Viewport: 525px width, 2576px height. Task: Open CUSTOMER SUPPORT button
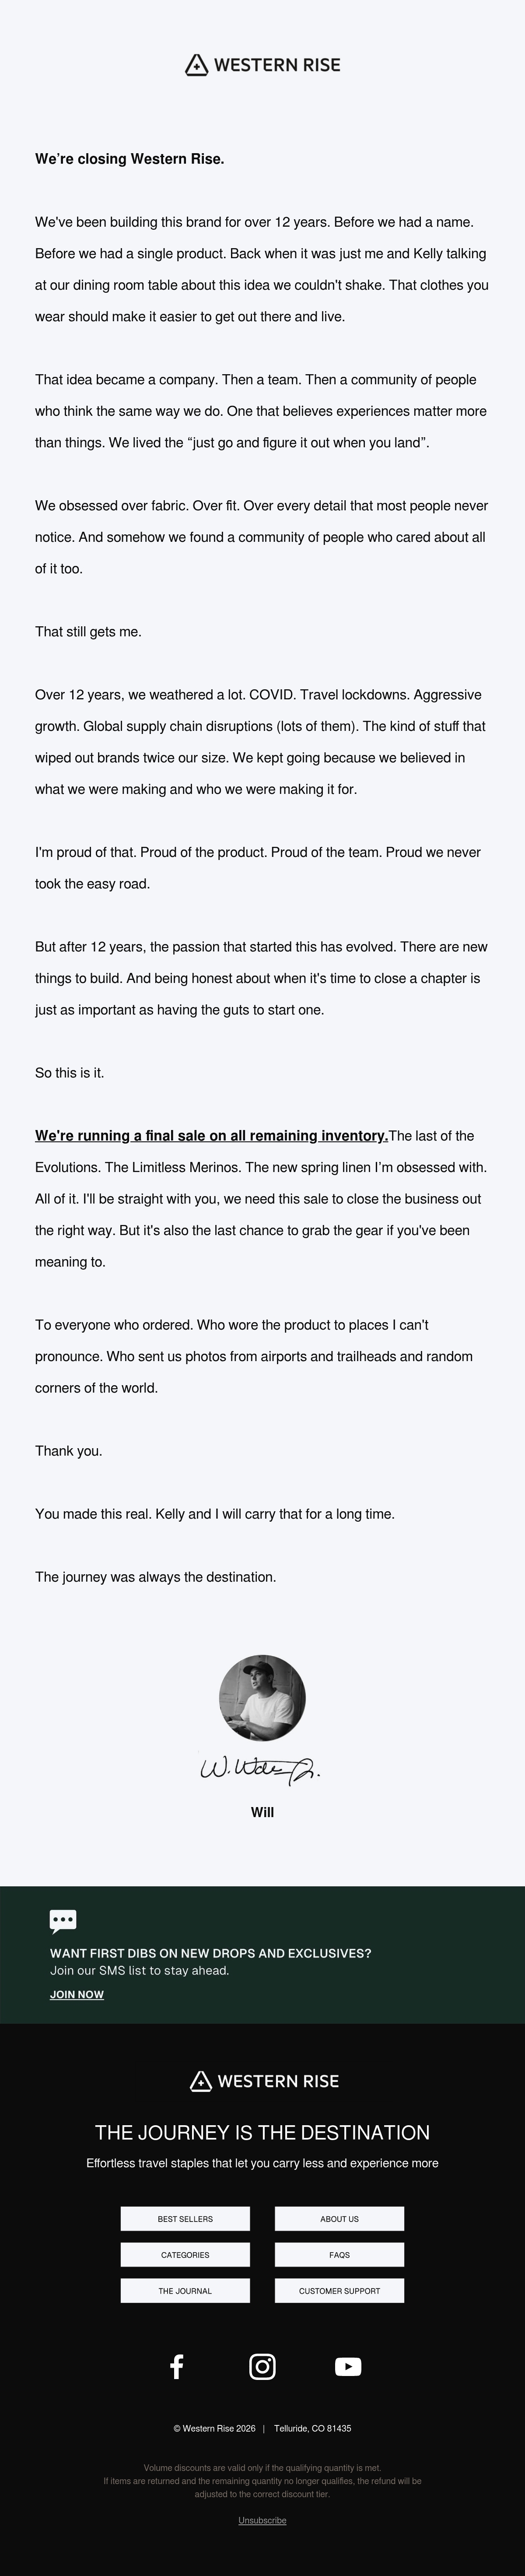tap(339, 2290)
